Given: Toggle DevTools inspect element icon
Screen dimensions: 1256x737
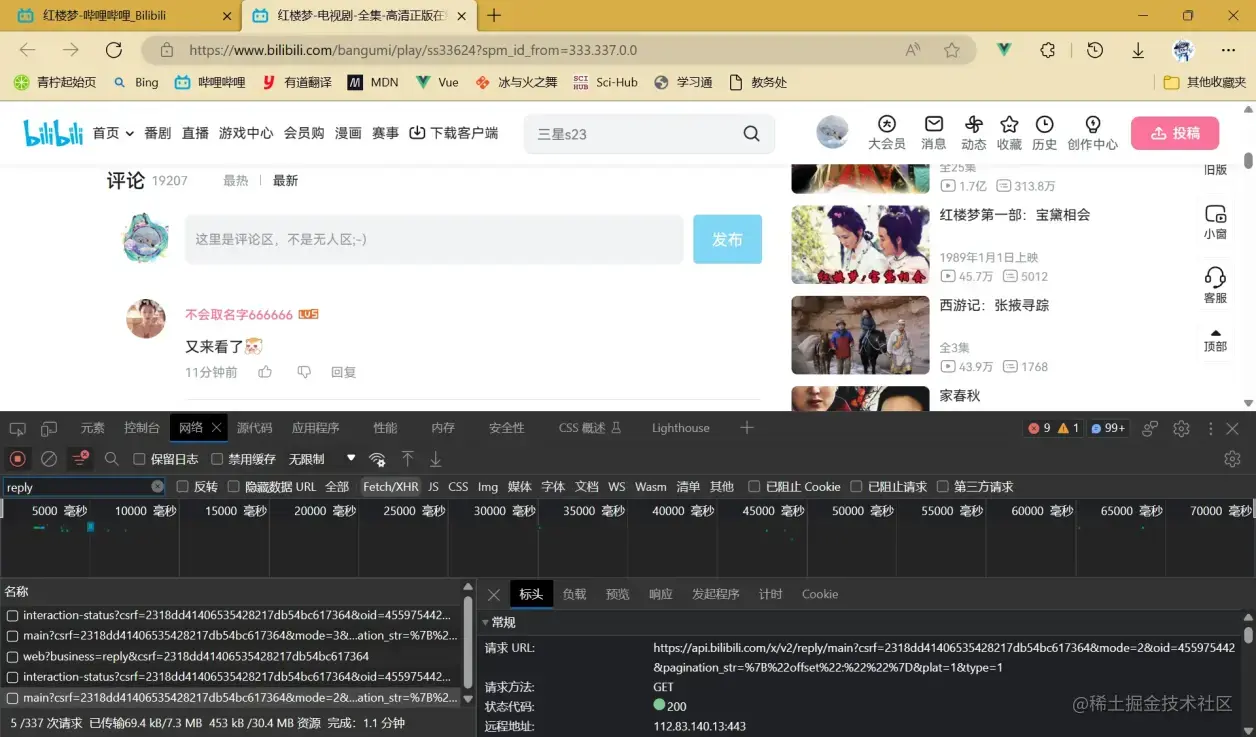Looking at the screenshot, I should pos(17,428).
